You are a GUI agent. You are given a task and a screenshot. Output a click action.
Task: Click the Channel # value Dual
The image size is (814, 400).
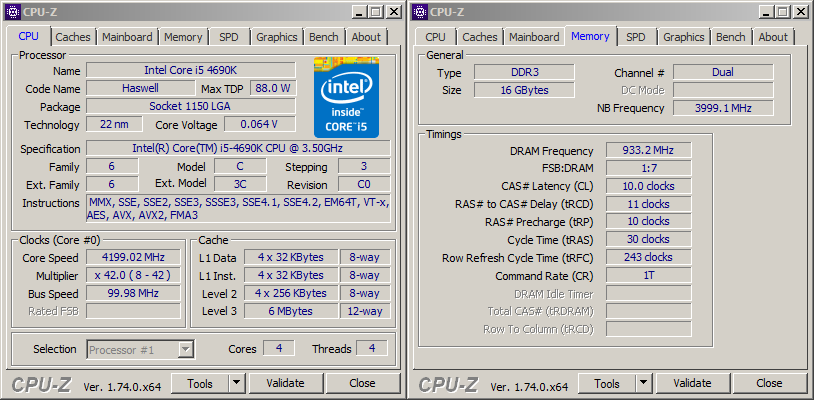(x=723, y=72)
